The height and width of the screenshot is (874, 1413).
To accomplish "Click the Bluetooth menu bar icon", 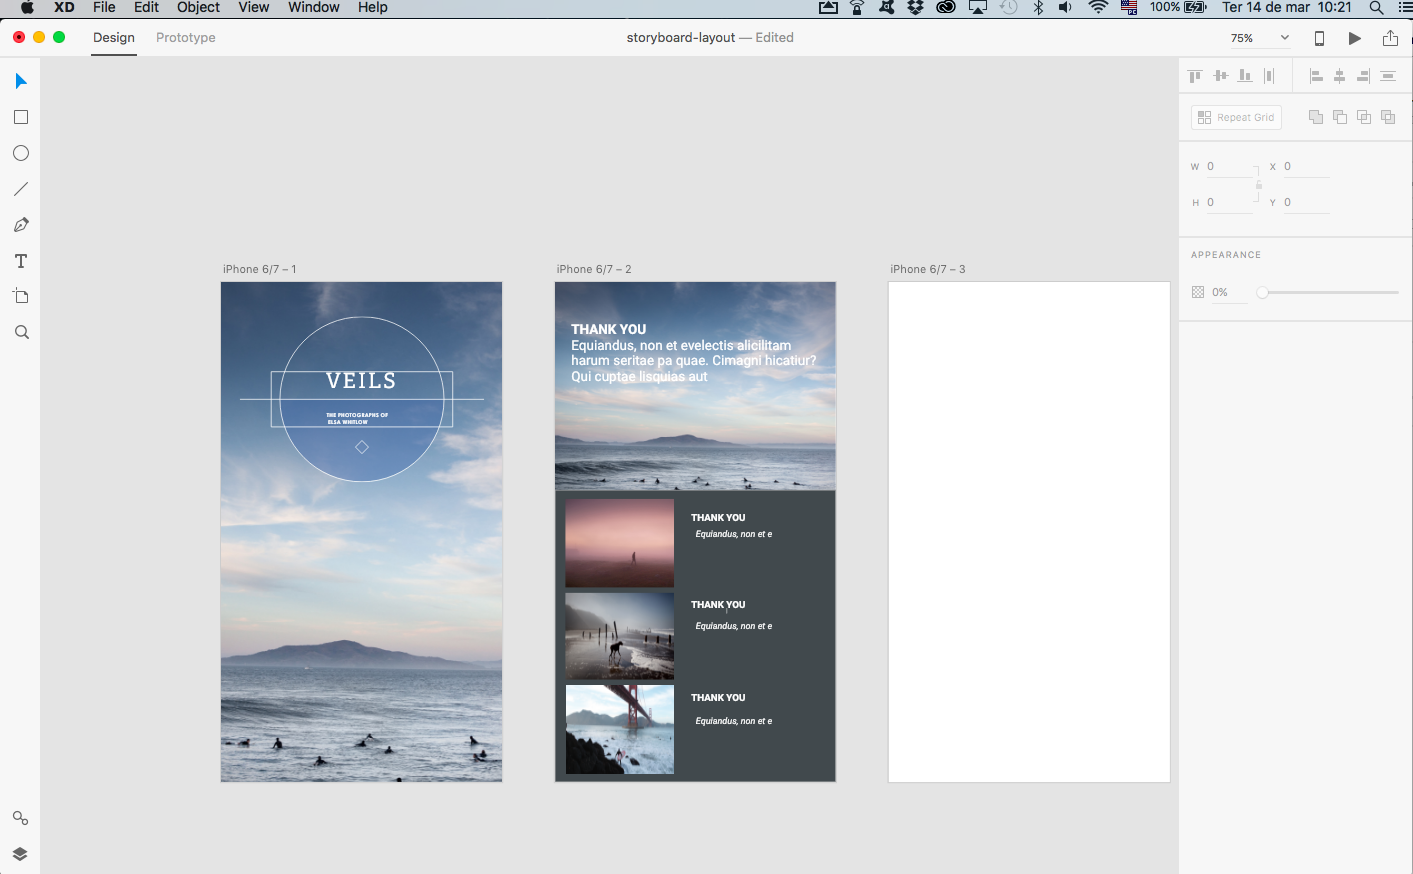I will click(x=1038, y=8).
